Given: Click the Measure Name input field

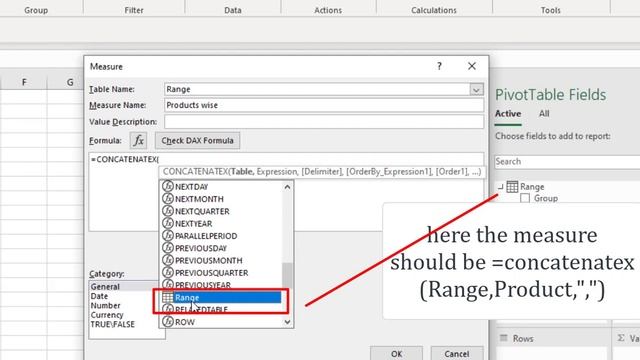Looking at the screenshot, I should point(324,105).
